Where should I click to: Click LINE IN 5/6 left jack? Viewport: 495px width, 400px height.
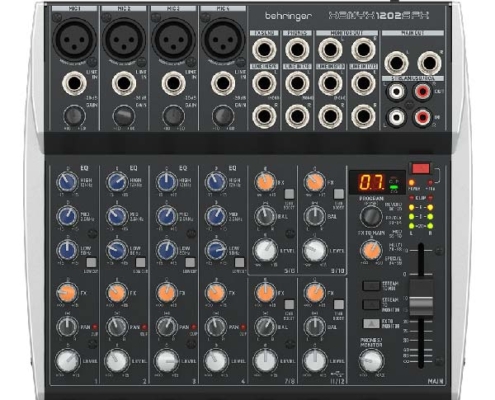click(264, 83)
